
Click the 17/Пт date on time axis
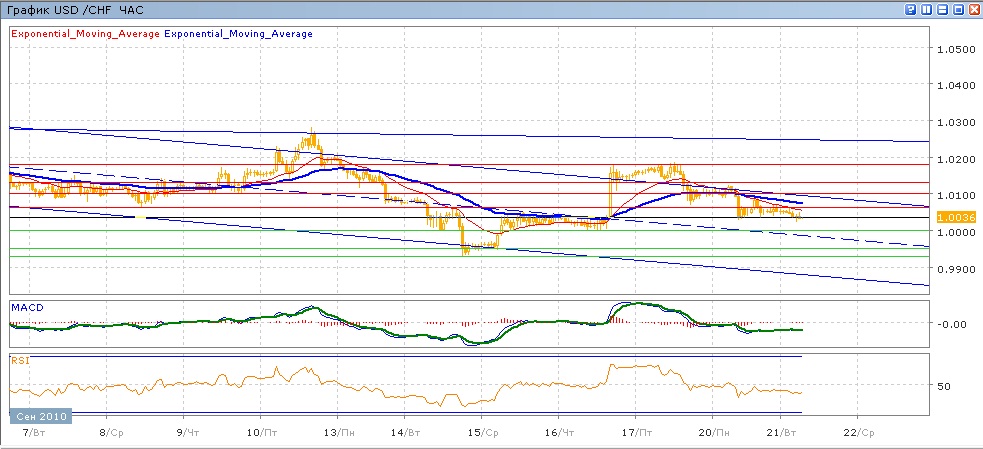(x=635, y=434)
